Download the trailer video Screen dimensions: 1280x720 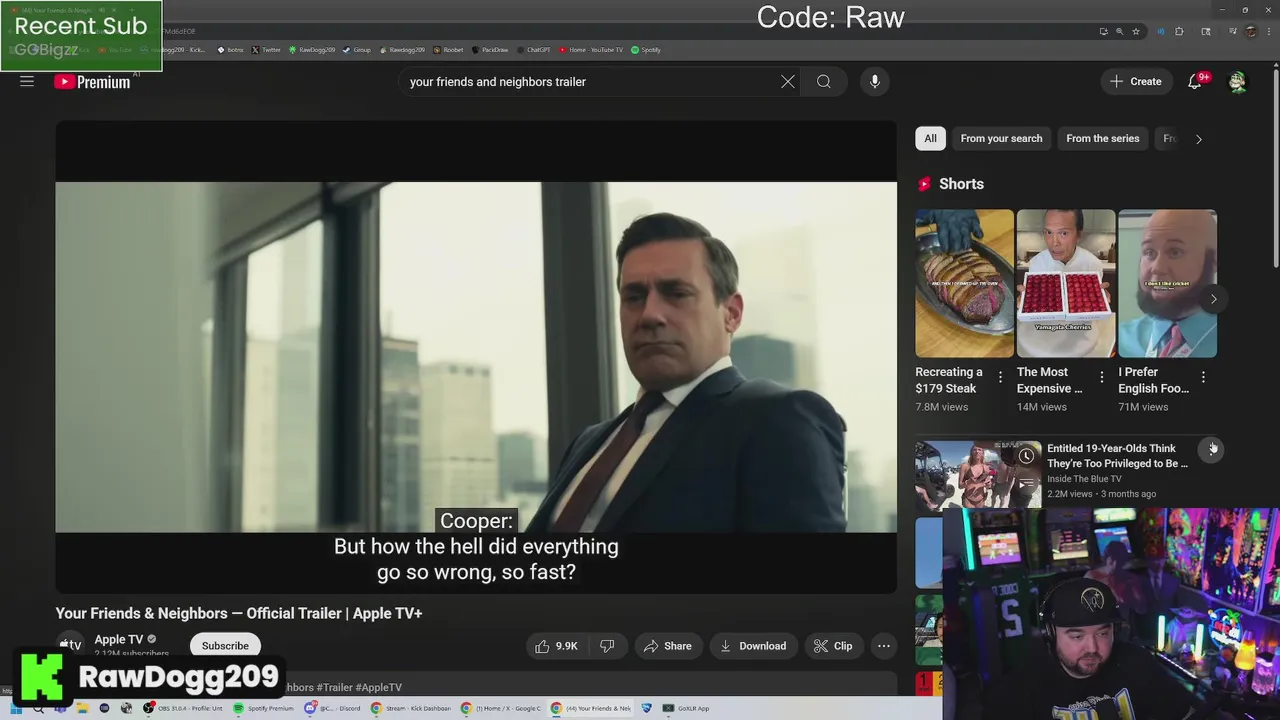tap(753, 646)
